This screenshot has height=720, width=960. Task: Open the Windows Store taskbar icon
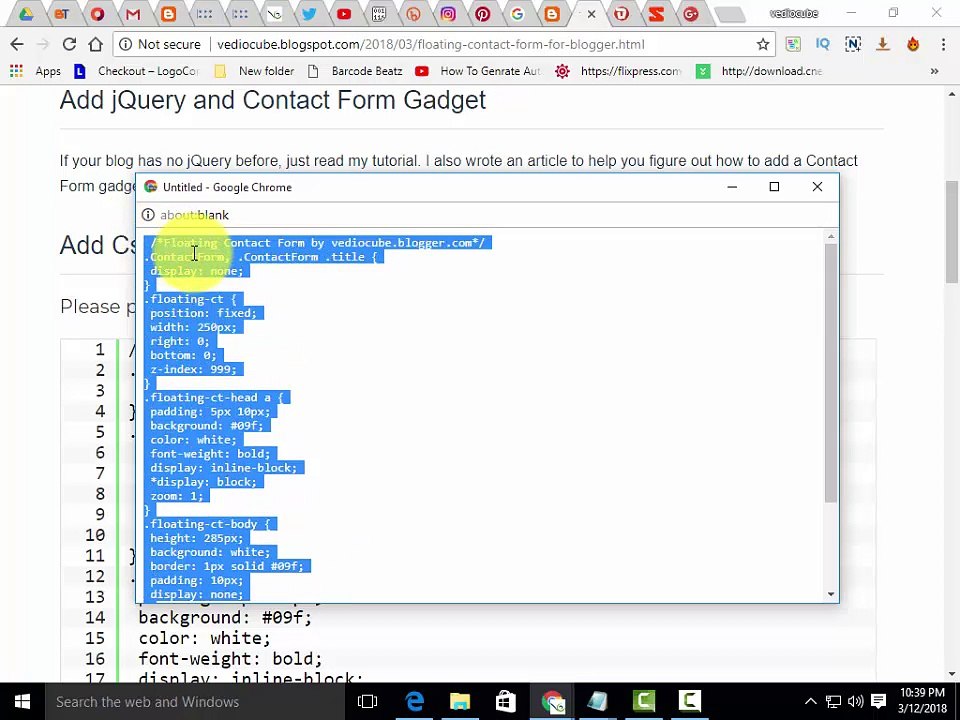(506, 702)
